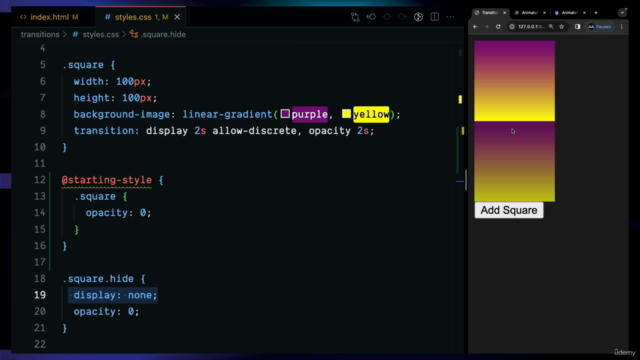Place cursor on the '.square {' selector line
This screenshot has width=640, height=360.
(x=89, y=65)
